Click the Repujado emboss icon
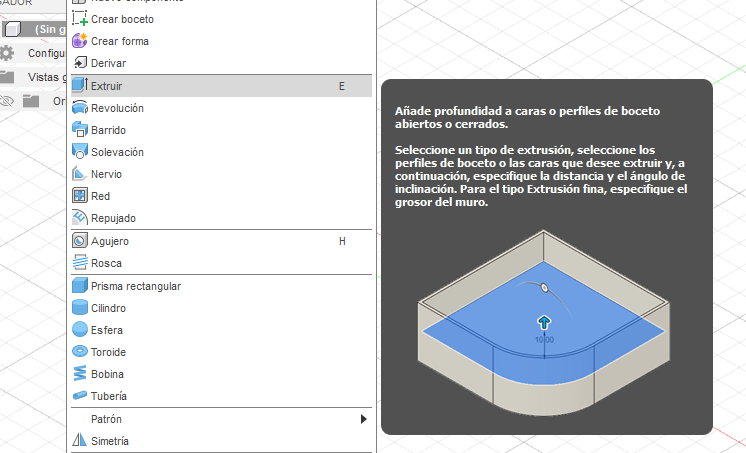 pos(79,217)
